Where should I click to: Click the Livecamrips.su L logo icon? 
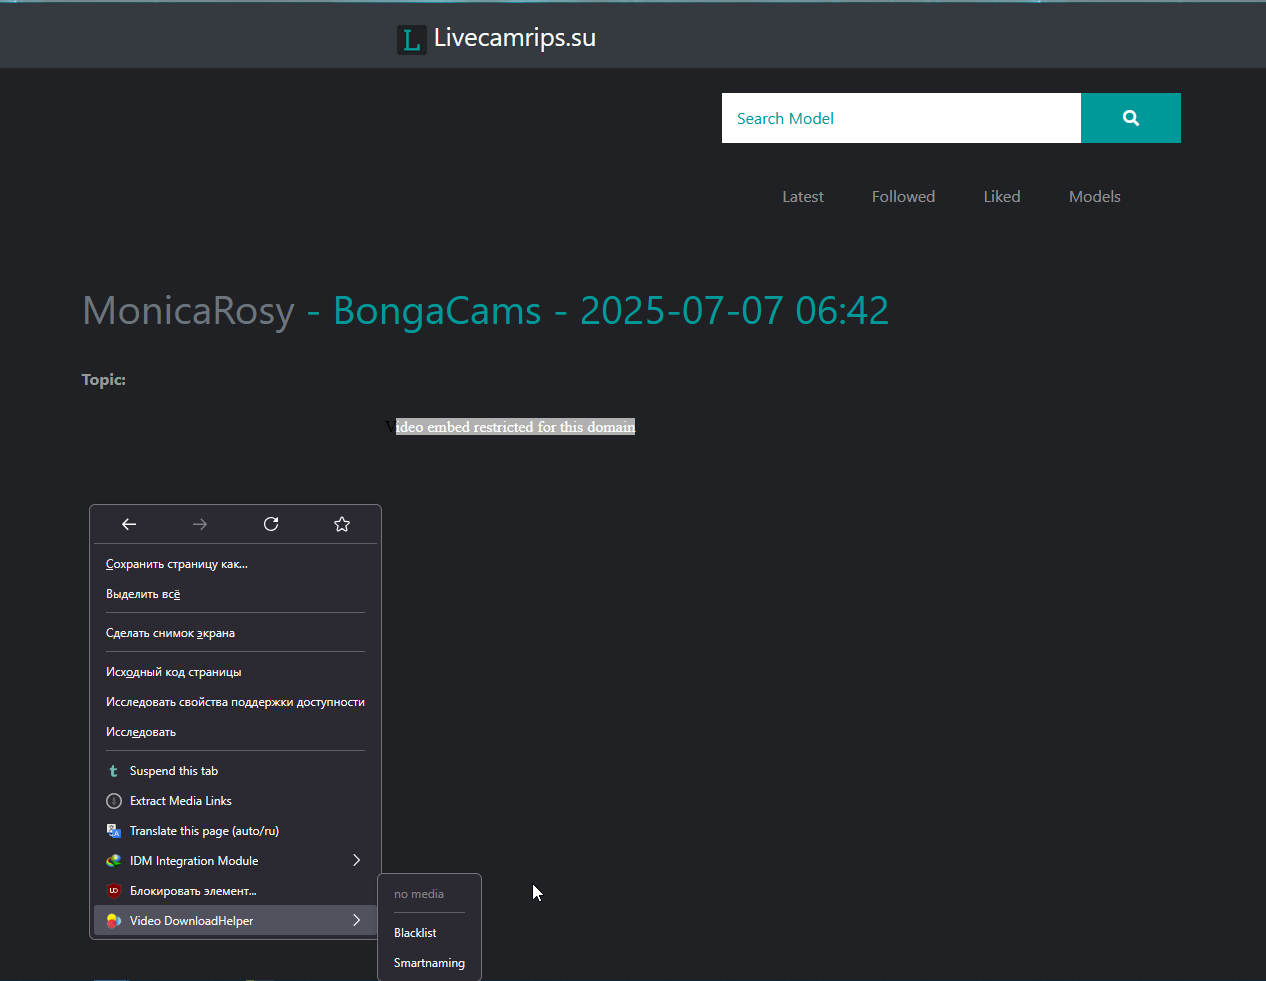pos(411,40)
